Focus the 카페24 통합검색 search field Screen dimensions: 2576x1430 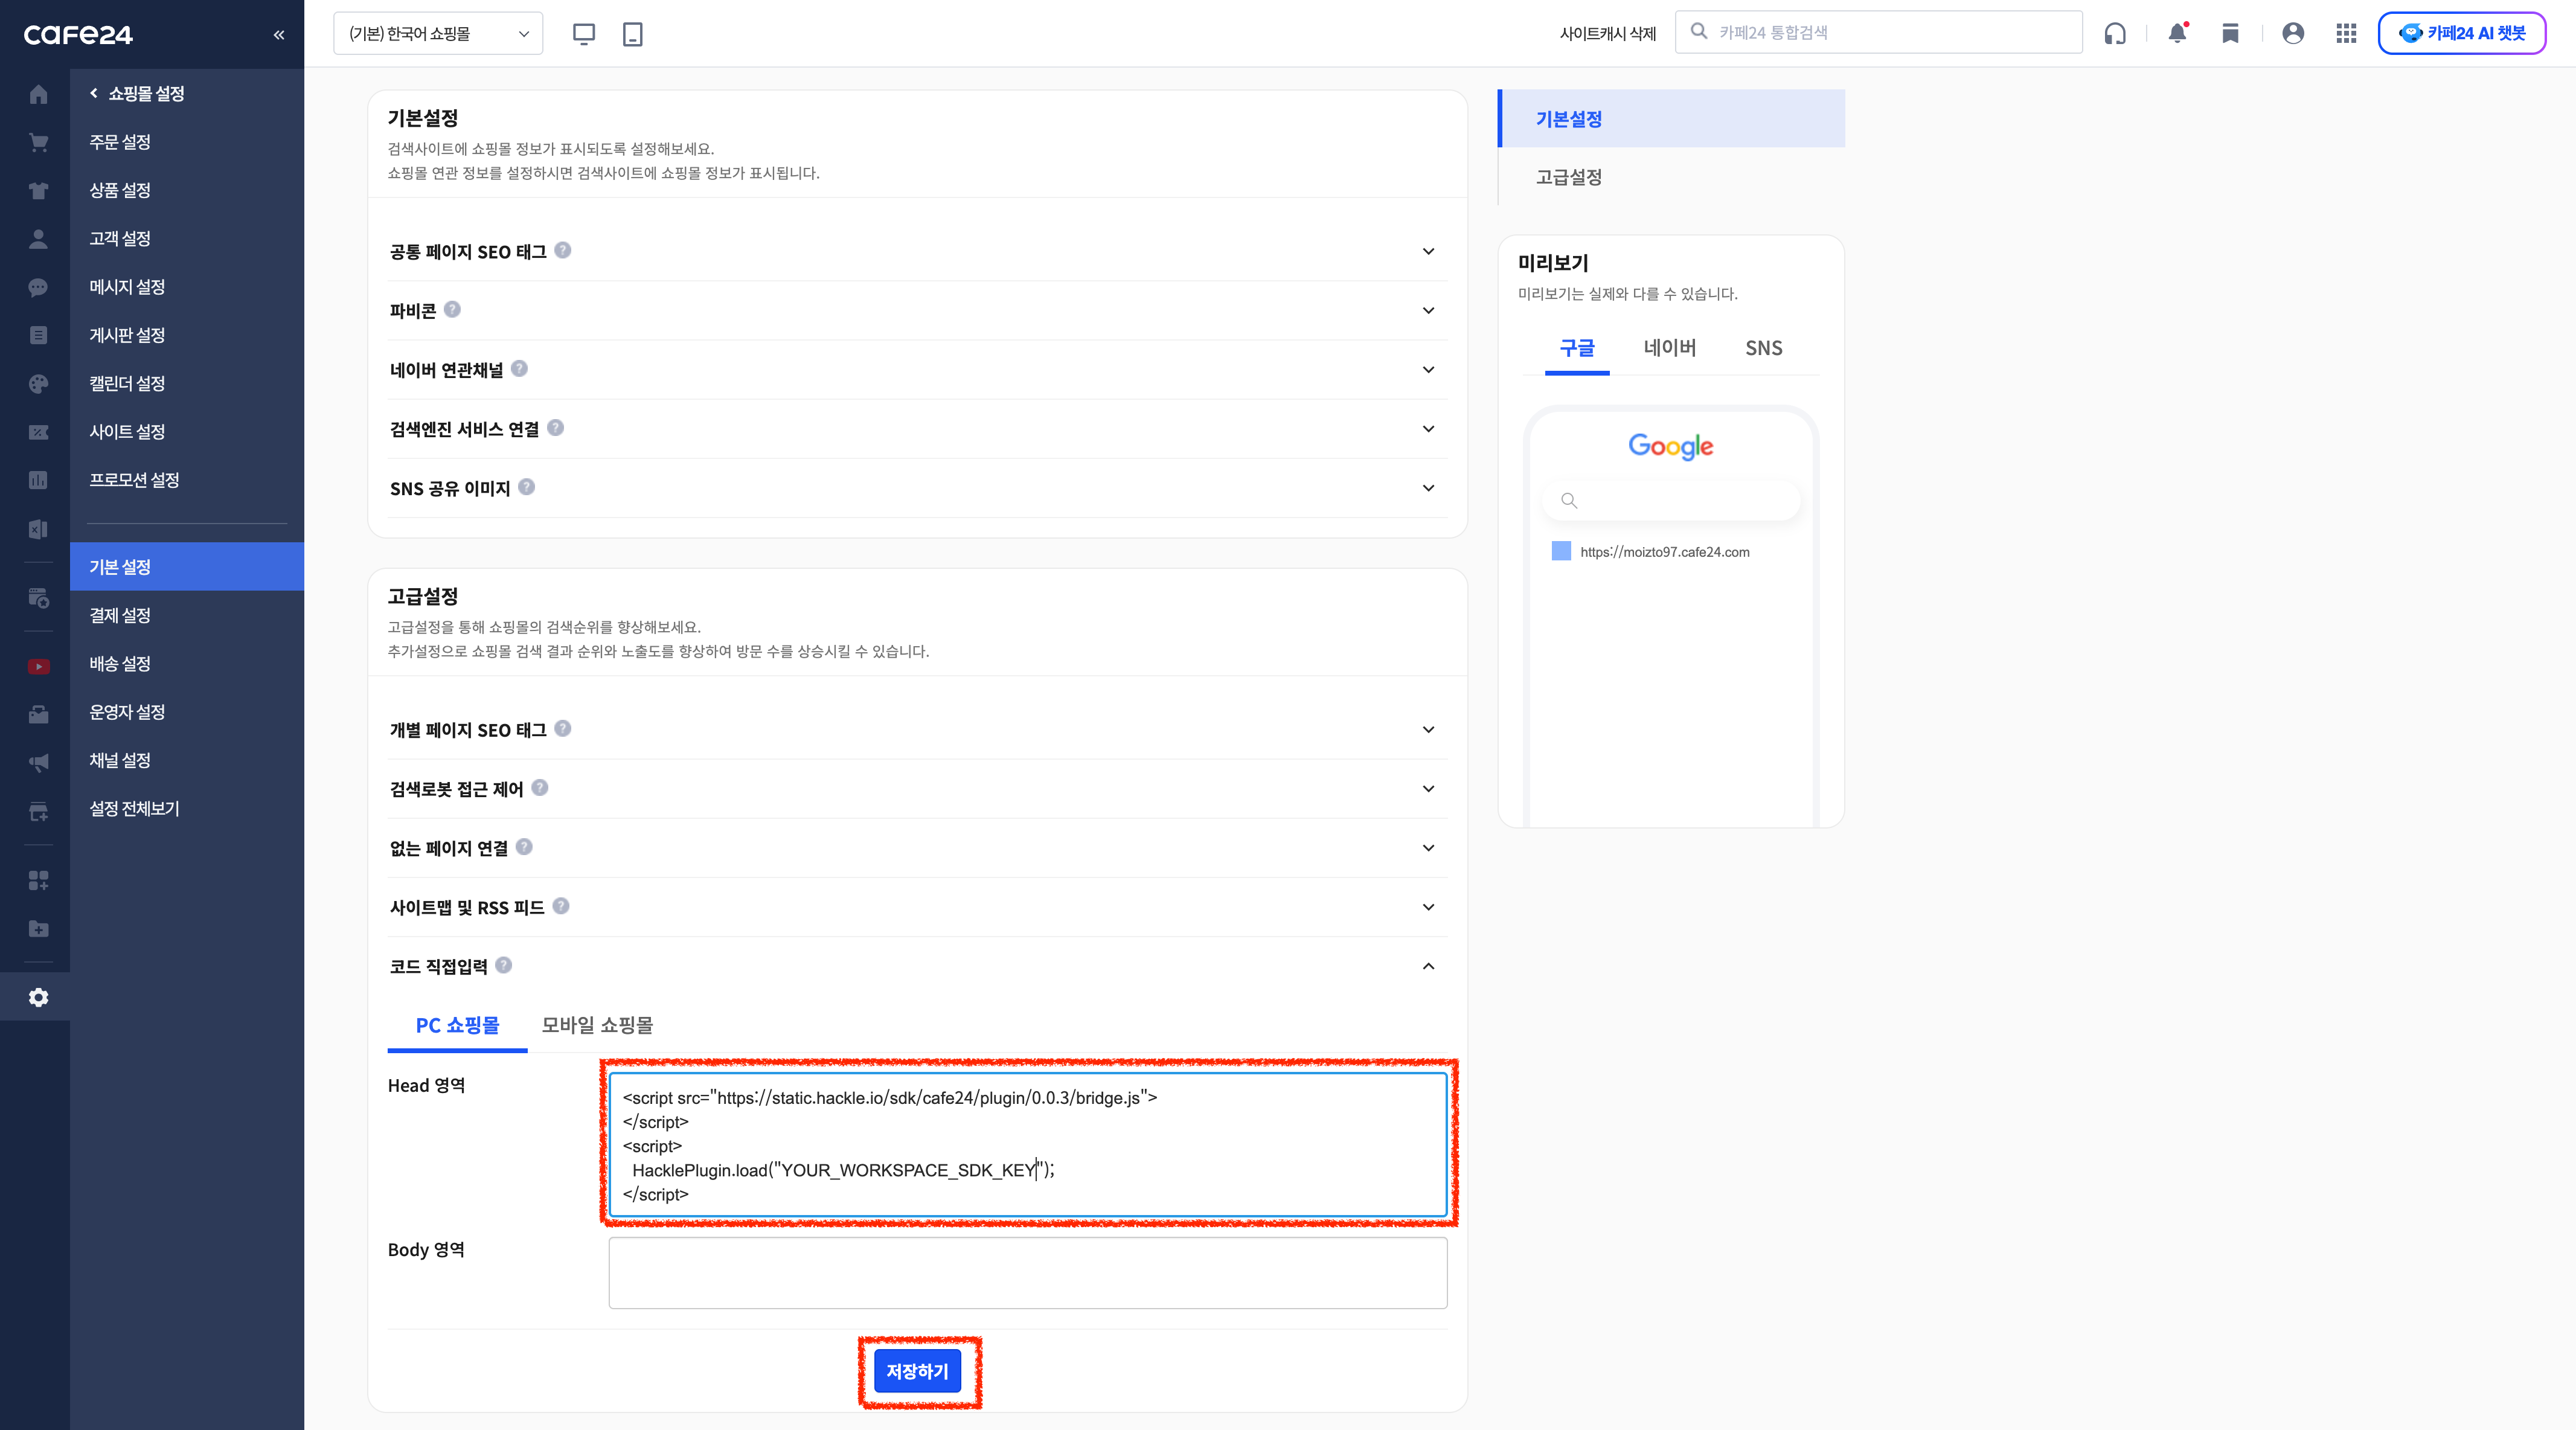(1878, 32)
